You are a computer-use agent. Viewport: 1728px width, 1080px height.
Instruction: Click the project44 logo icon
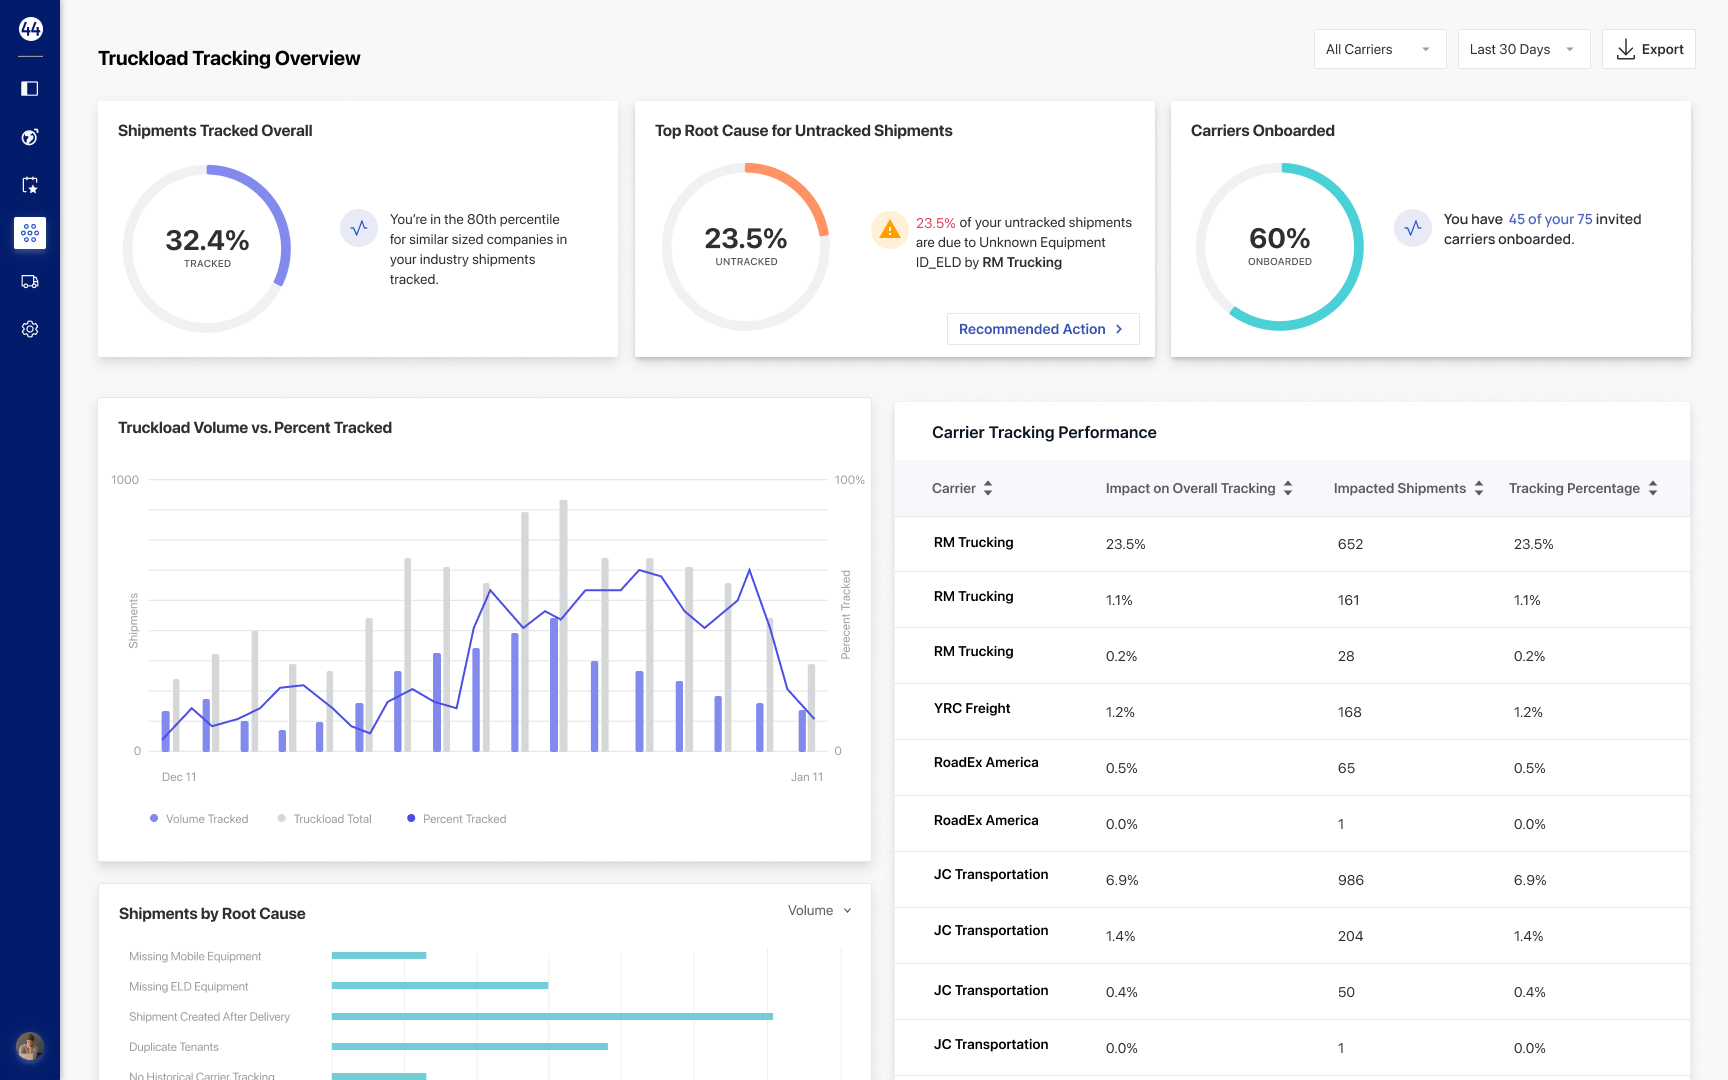pos(30,29)
